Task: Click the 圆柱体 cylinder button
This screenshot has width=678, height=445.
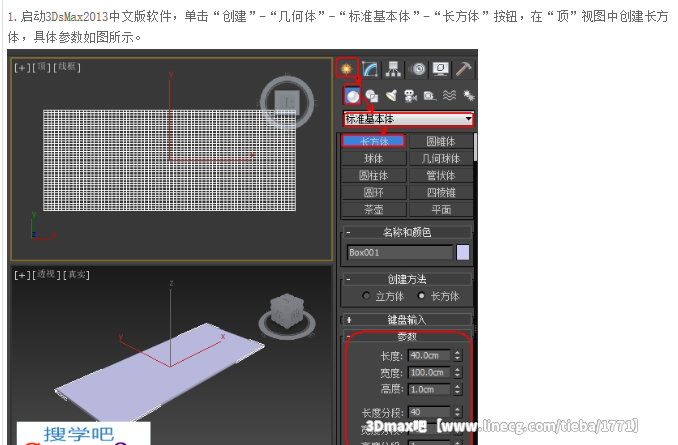Action: point(374,175)
